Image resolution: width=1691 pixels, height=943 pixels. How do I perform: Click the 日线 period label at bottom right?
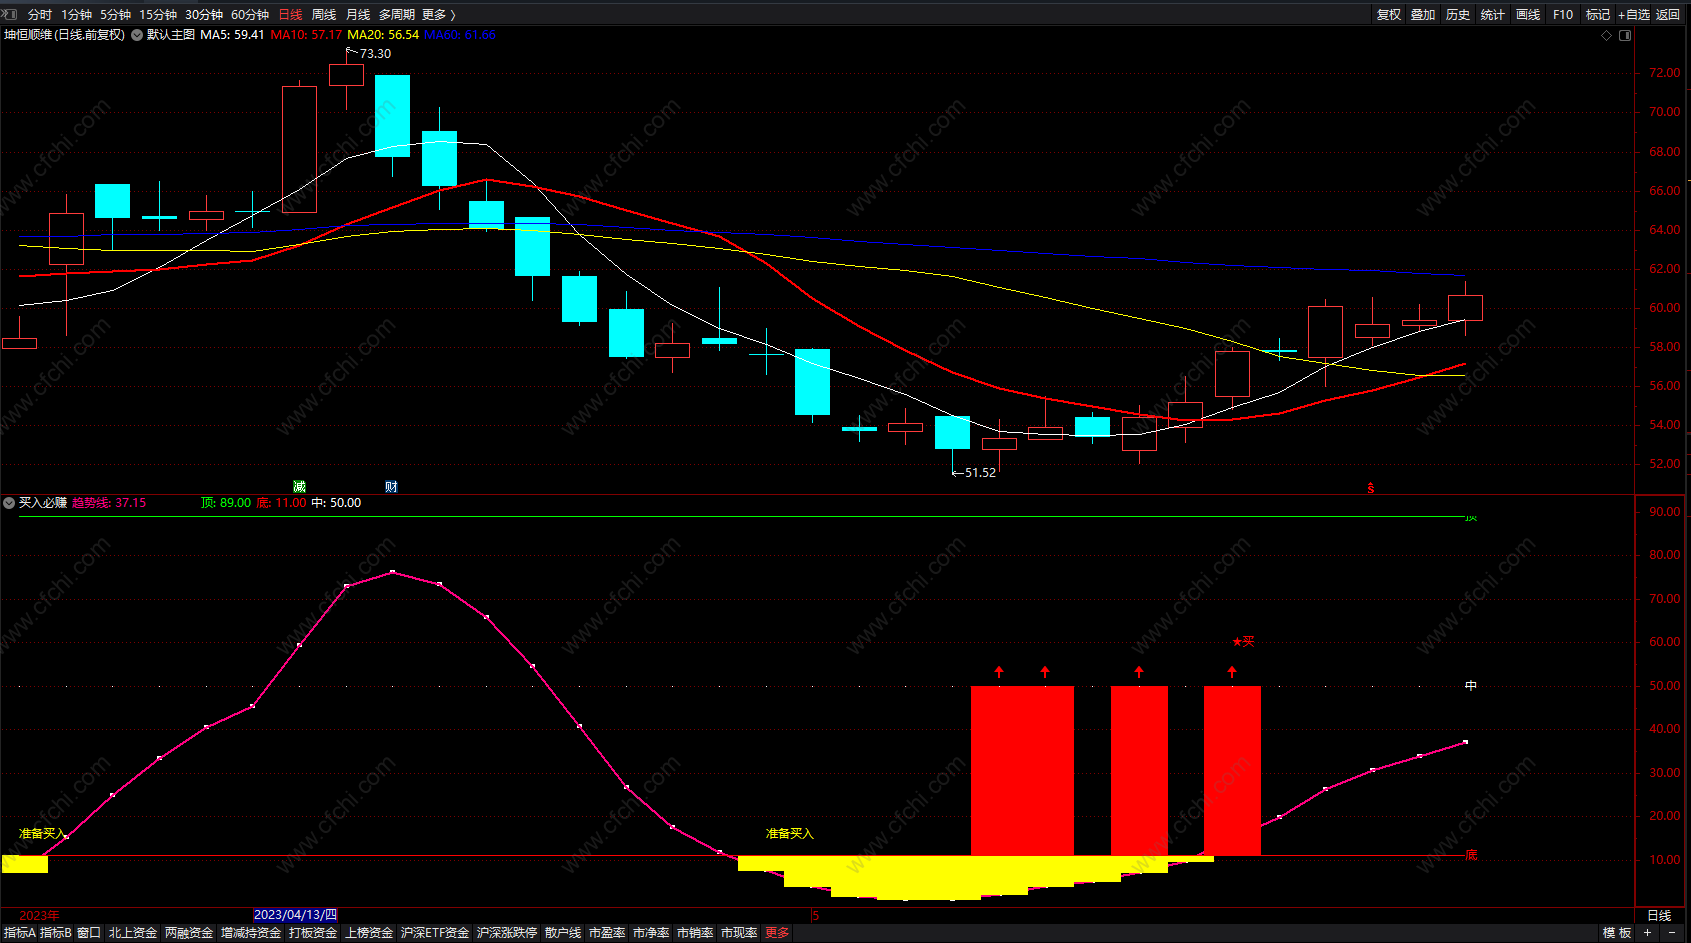pyautogui.click(x=1659, y=916)
